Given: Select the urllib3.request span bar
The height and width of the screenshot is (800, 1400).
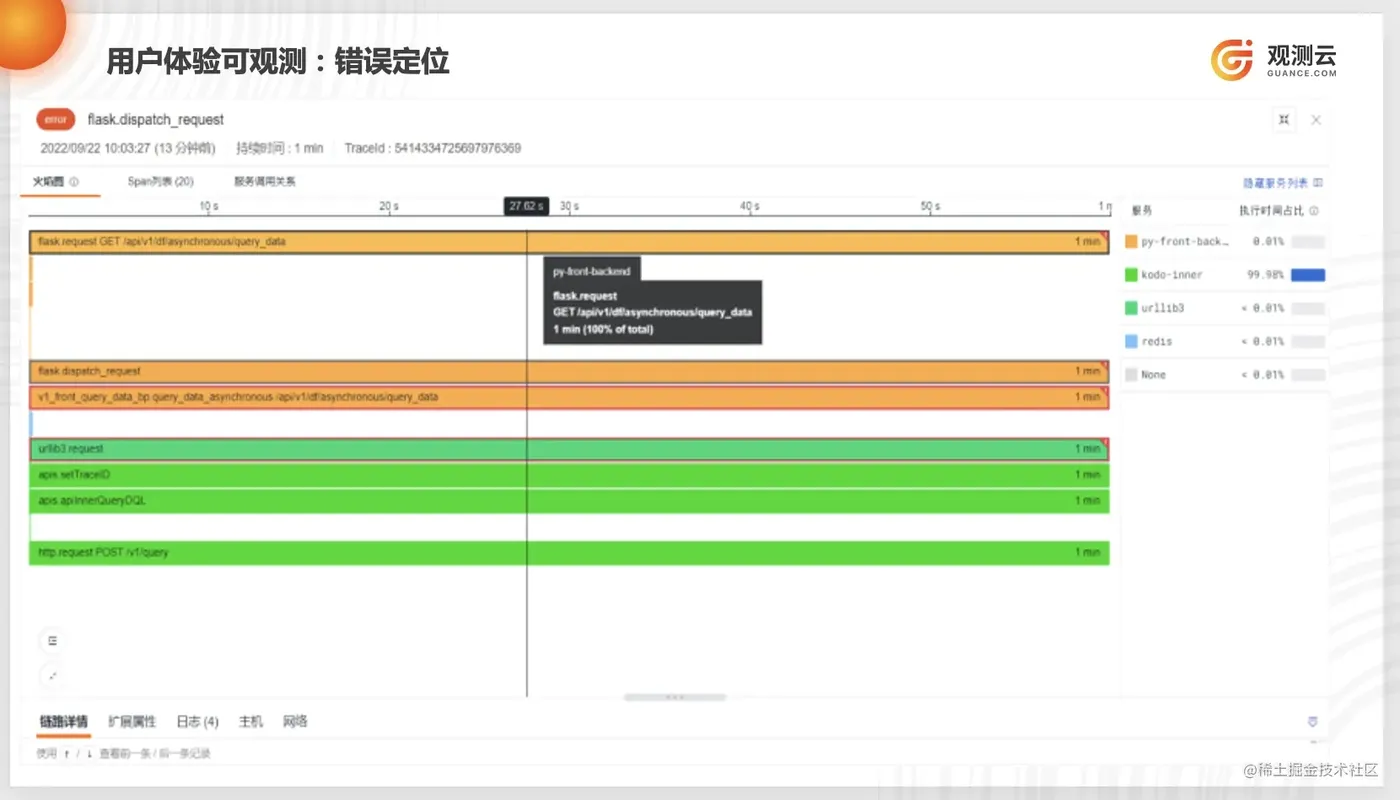Looking at the screenshot, I should 569,449.
